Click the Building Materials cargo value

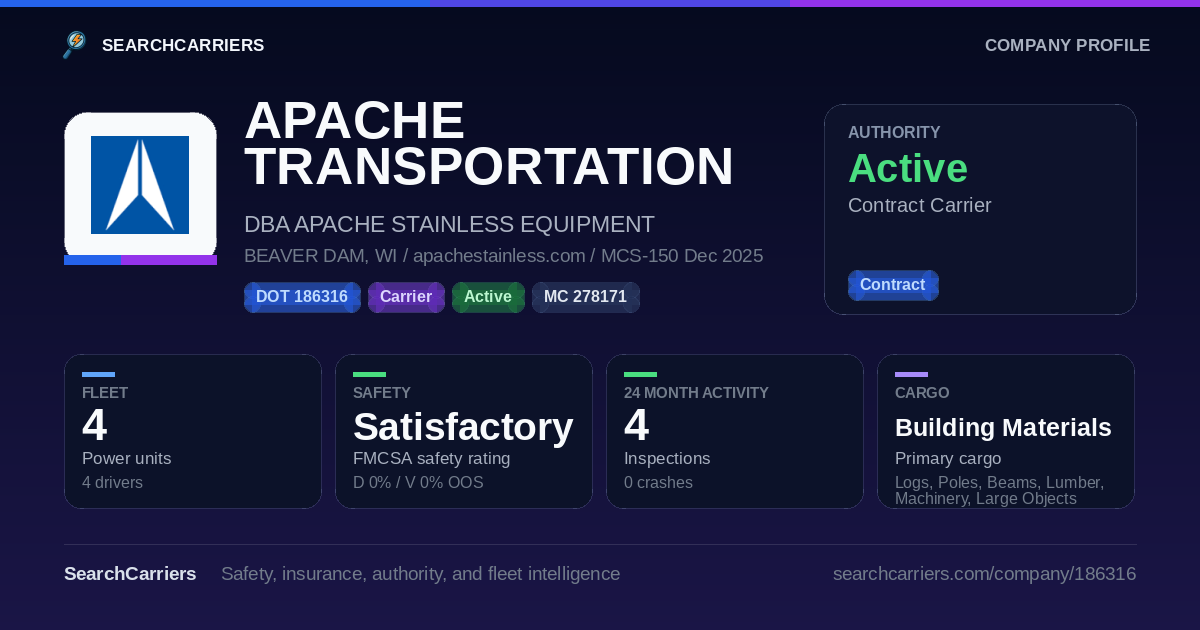click(x=1003, y=428)
